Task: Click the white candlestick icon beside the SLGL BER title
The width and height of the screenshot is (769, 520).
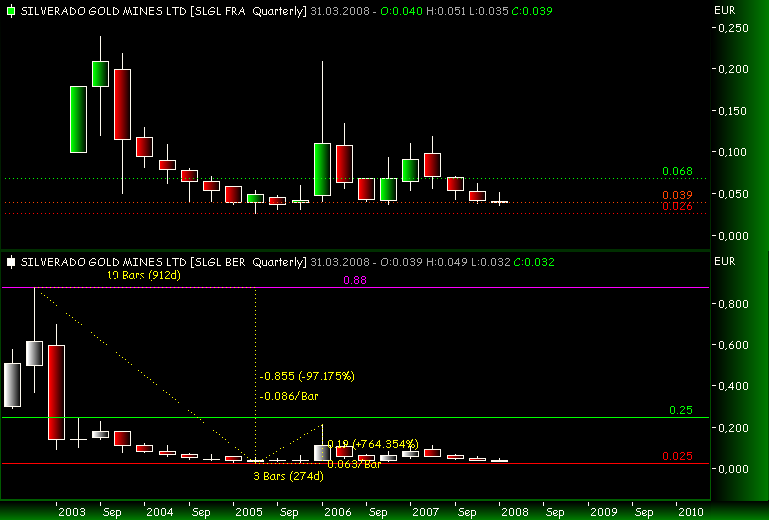Action: point(11,262)
